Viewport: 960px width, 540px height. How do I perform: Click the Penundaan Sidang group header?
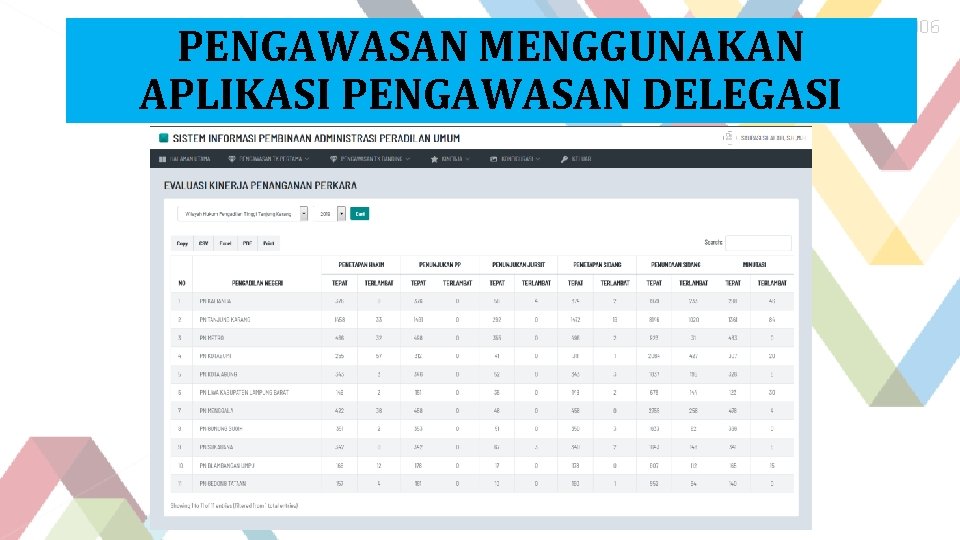pyautogui.click(x=675, y=264)
